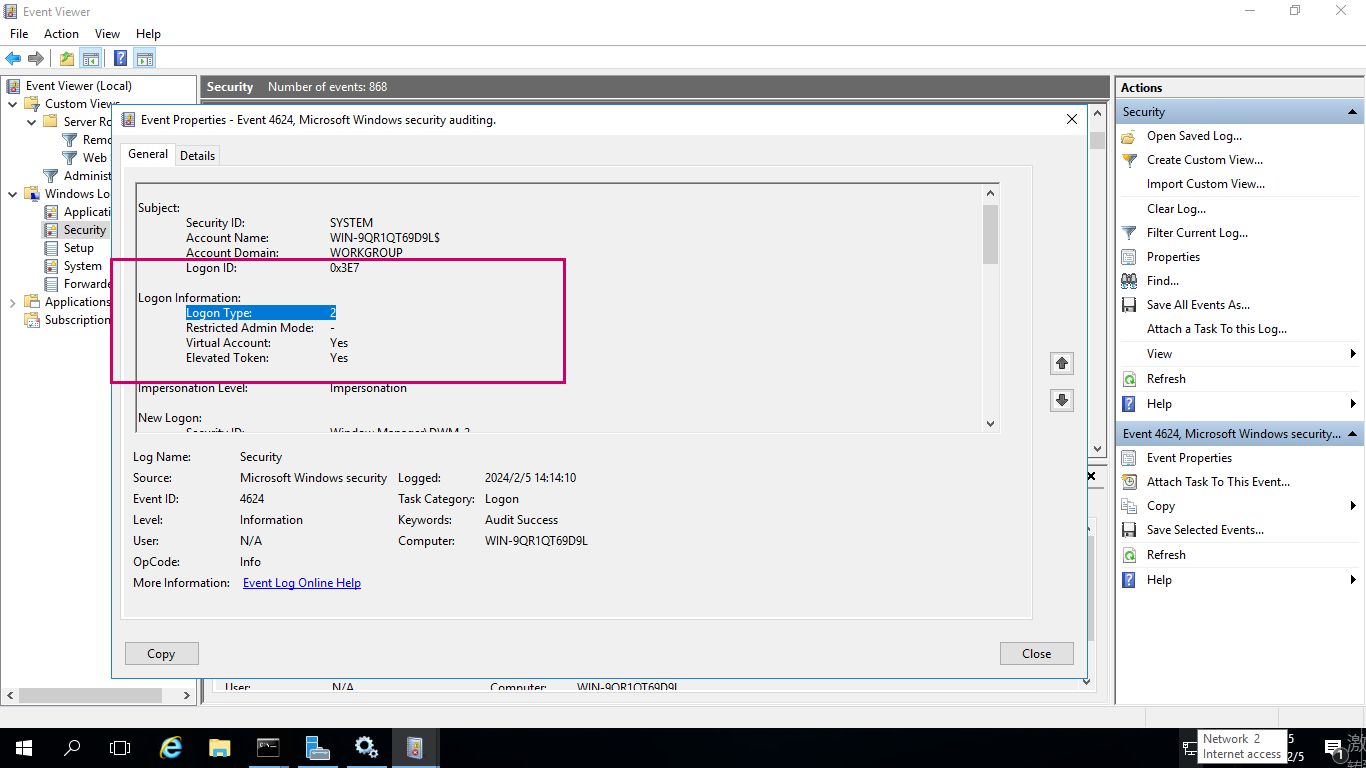
Task: Click the up arrow button for previous event
Action: pyautogui.click(x=1062, y=363)
